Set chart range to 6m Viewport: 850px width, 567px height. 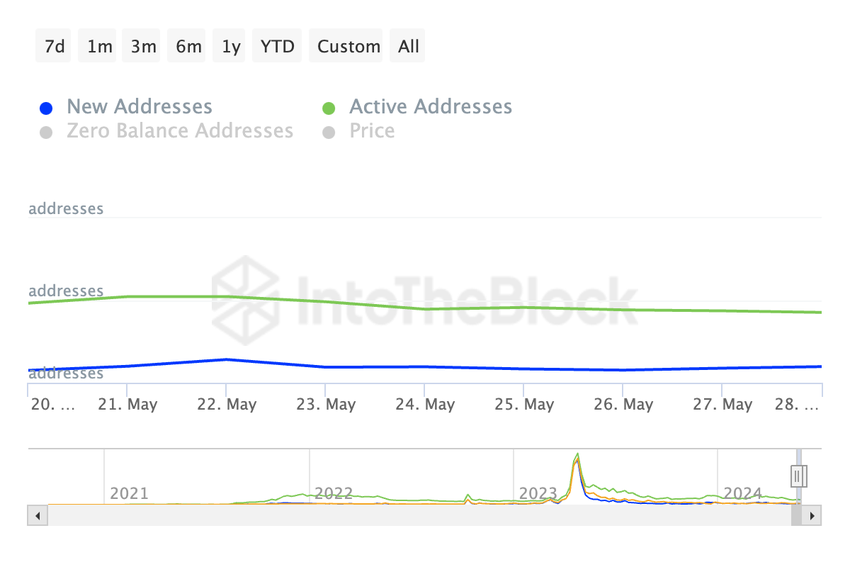[x=188, y=46]
